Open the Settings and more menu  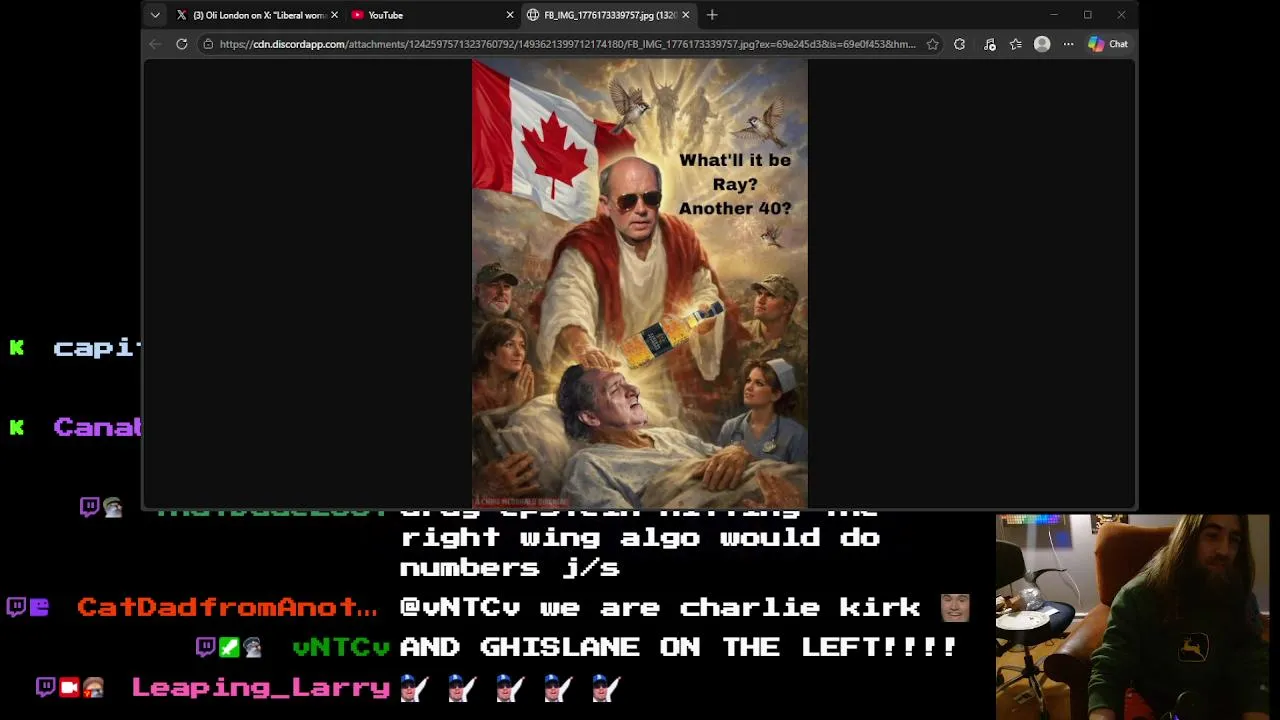[x=1068, y=44]
